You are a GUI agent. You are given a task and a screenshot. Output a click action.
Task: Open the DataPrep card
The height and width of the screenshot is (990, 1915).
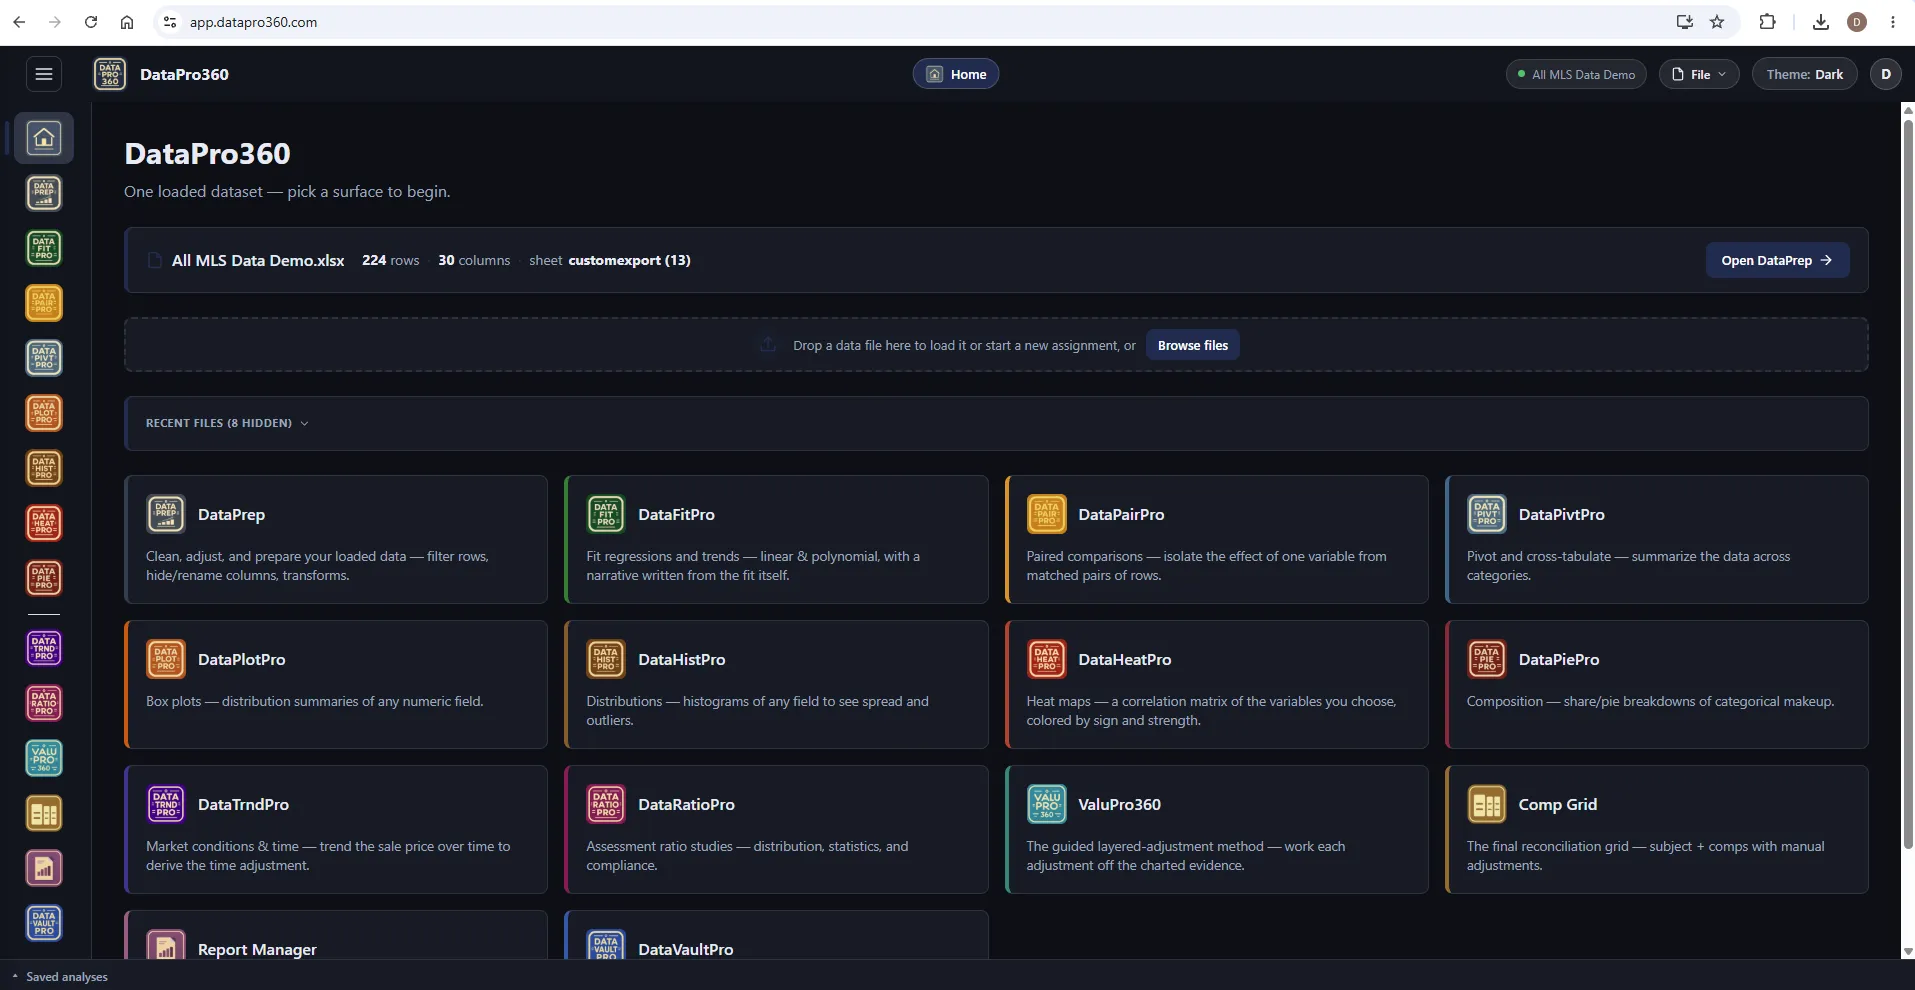pyautogui.click(x=336, y=539)
